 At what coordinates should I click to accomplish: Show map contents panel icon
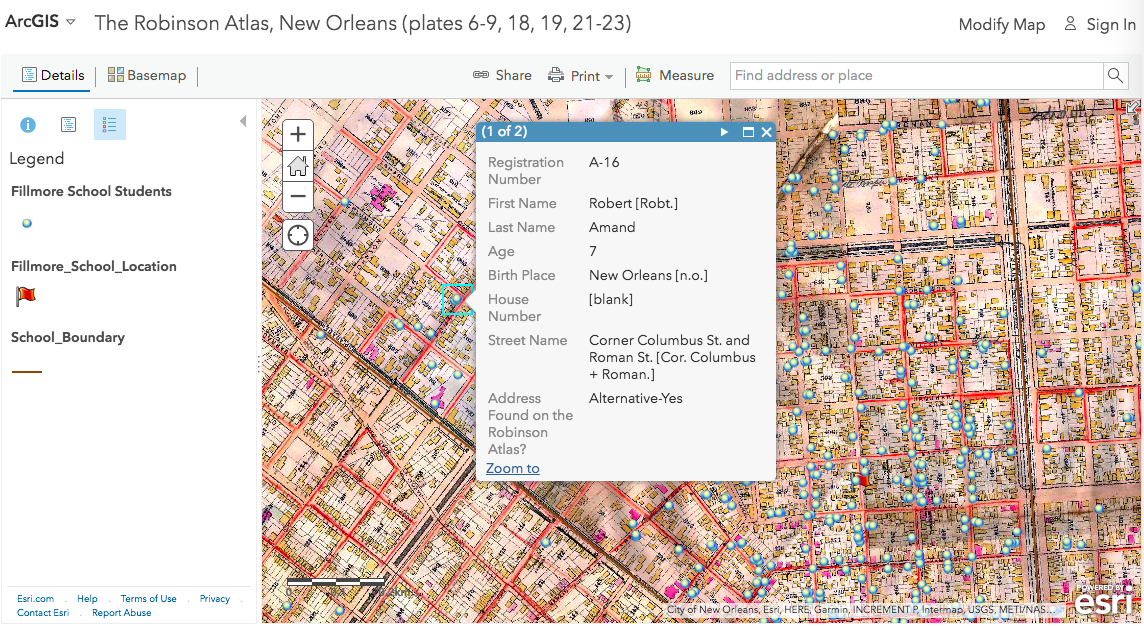pos(69,125)
